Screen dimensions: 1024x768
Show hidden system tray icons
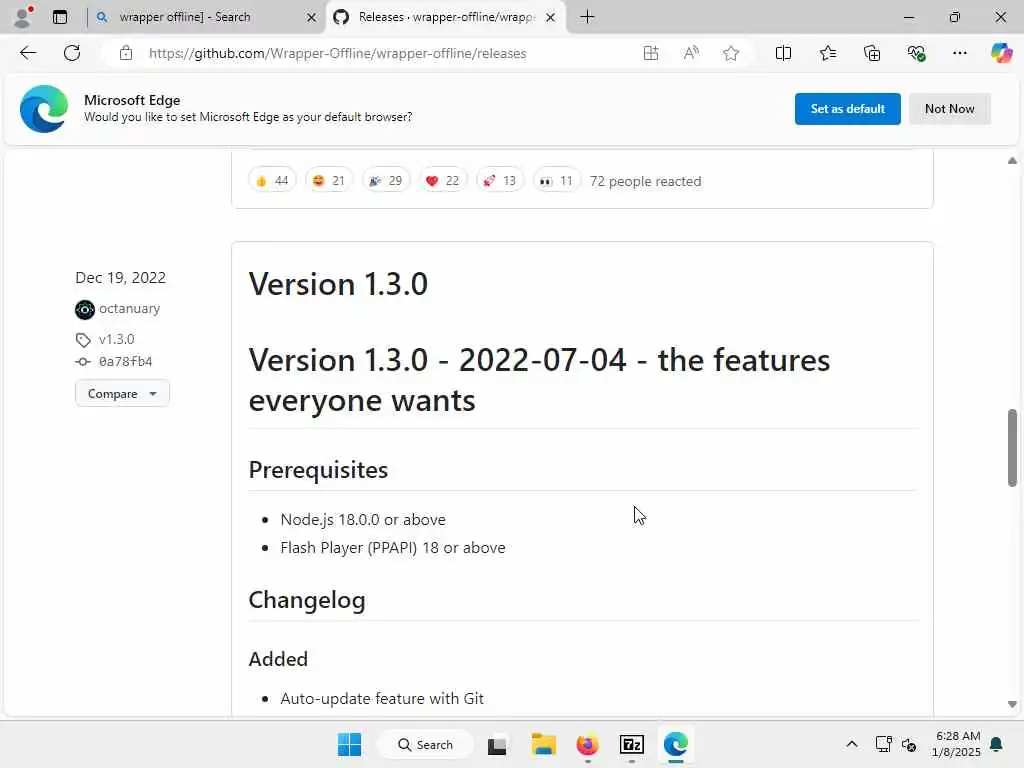tap(852, 744)
